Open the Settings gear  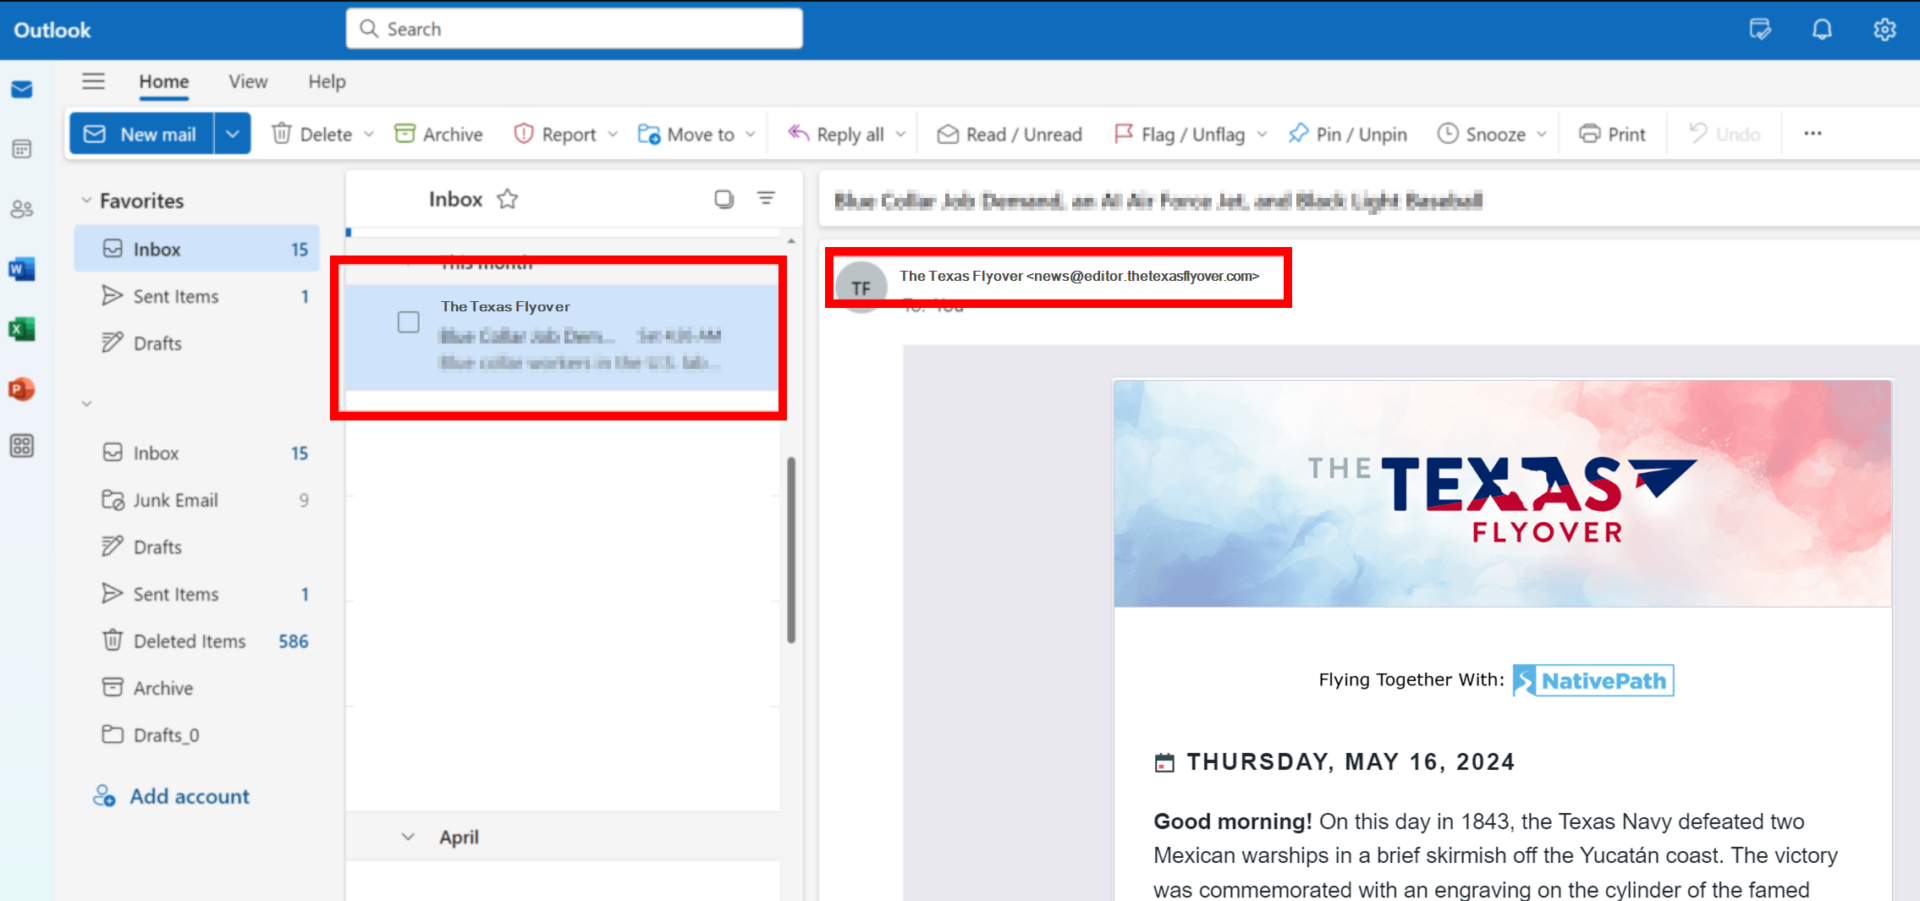[1885, 29]
